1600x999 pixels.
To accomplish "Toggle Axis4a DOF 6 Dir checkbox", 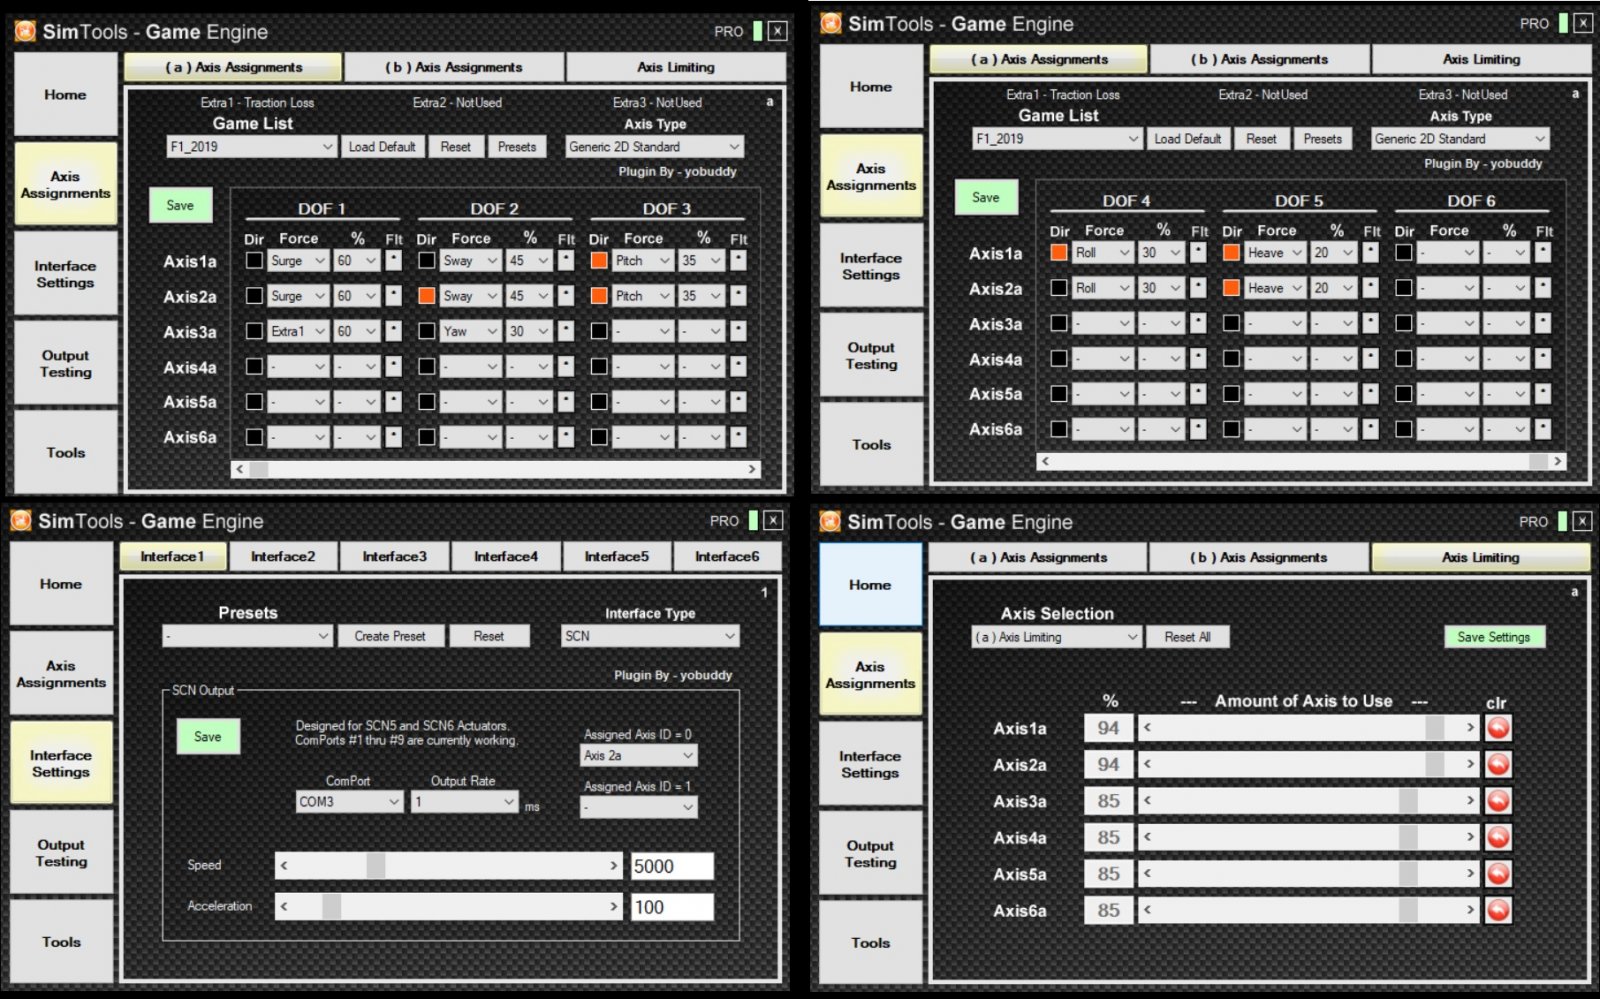I will [1404, 358].
